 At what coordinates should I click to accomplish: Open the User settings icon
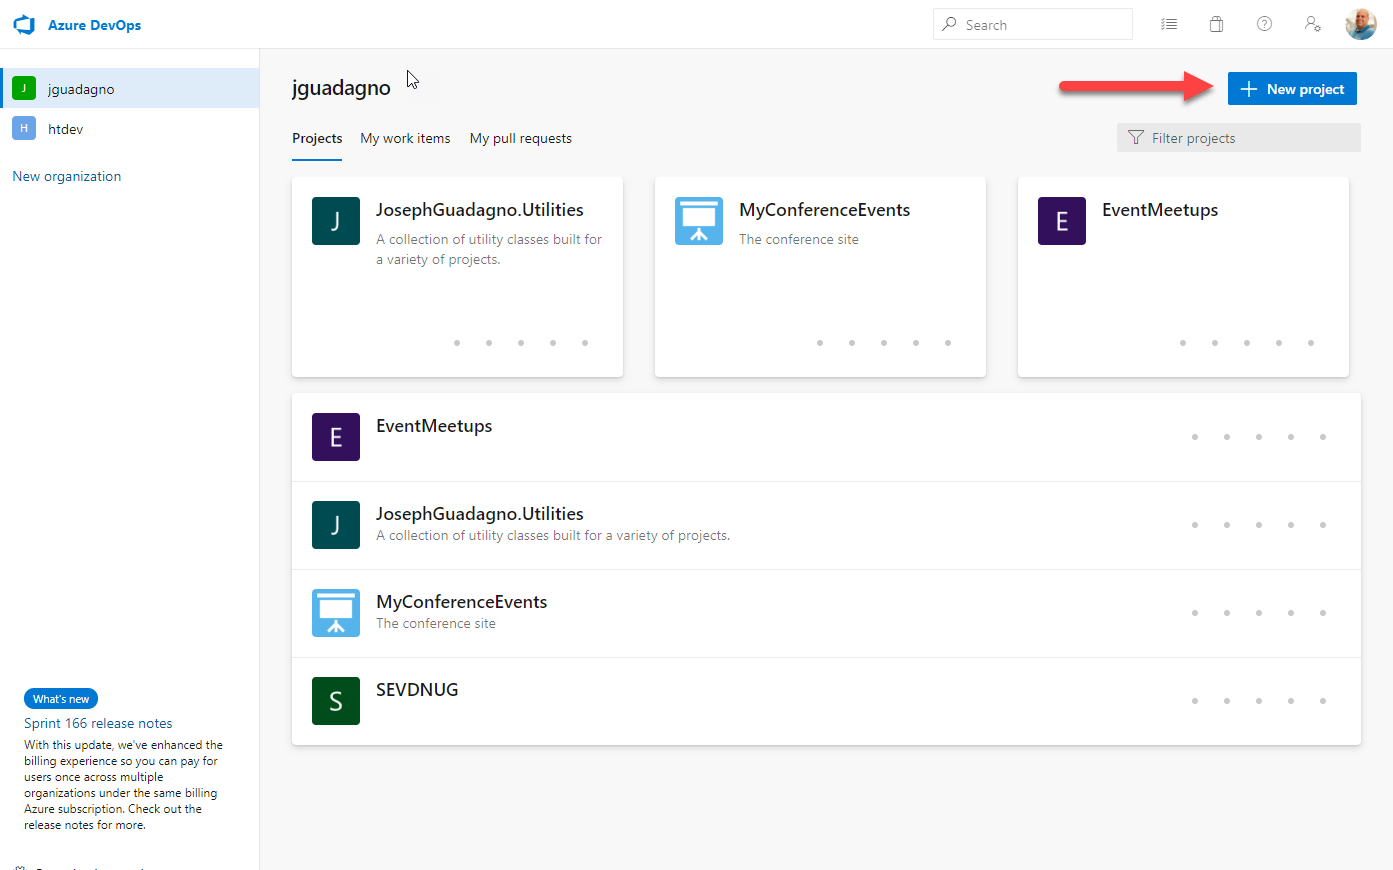pos(1313,24)
